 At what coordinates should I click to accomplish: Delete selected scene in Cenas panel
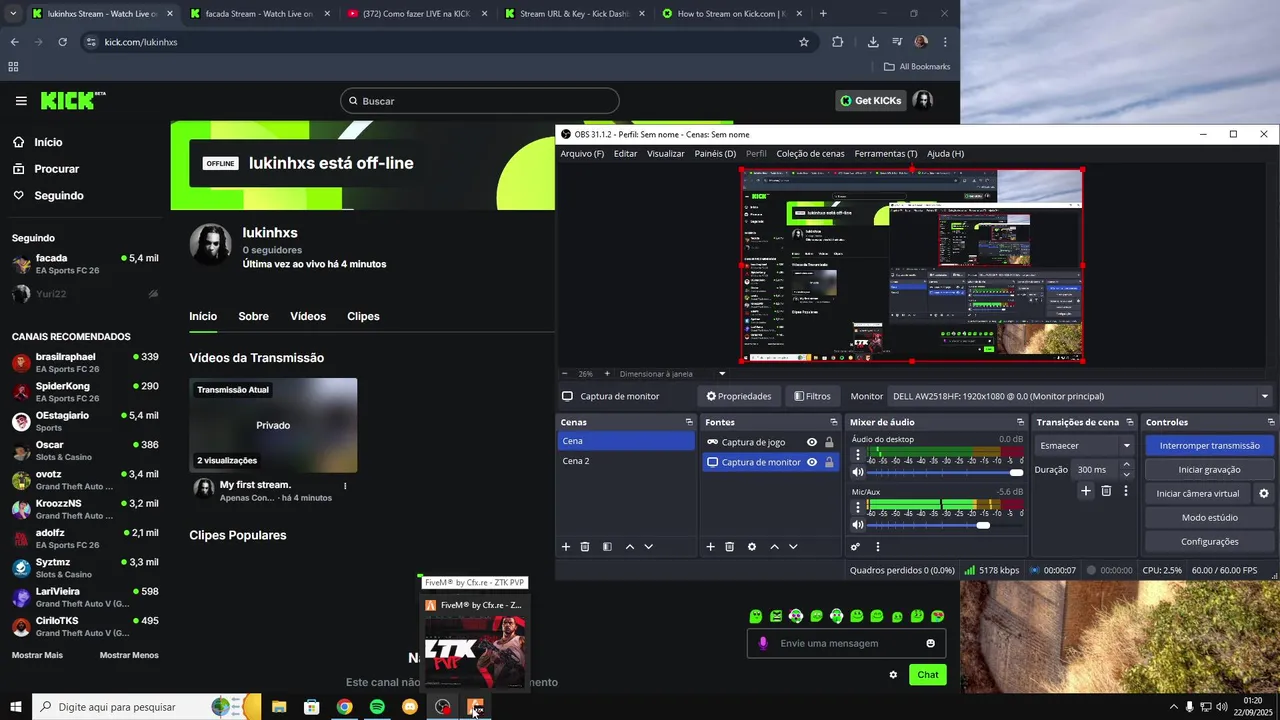[x=585, y=547]
